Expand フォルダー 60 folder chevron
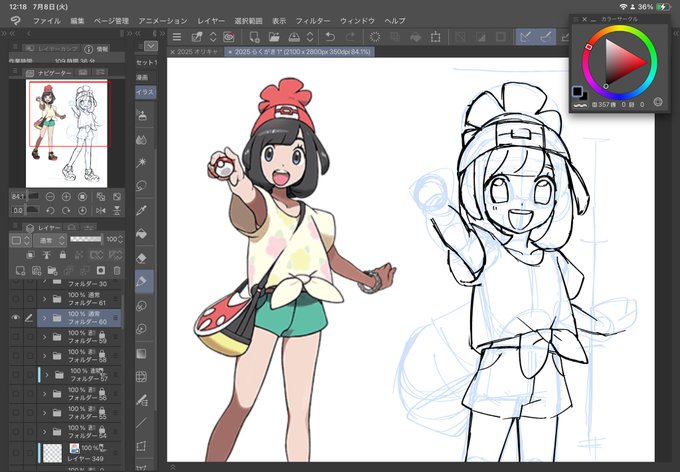 44,318
